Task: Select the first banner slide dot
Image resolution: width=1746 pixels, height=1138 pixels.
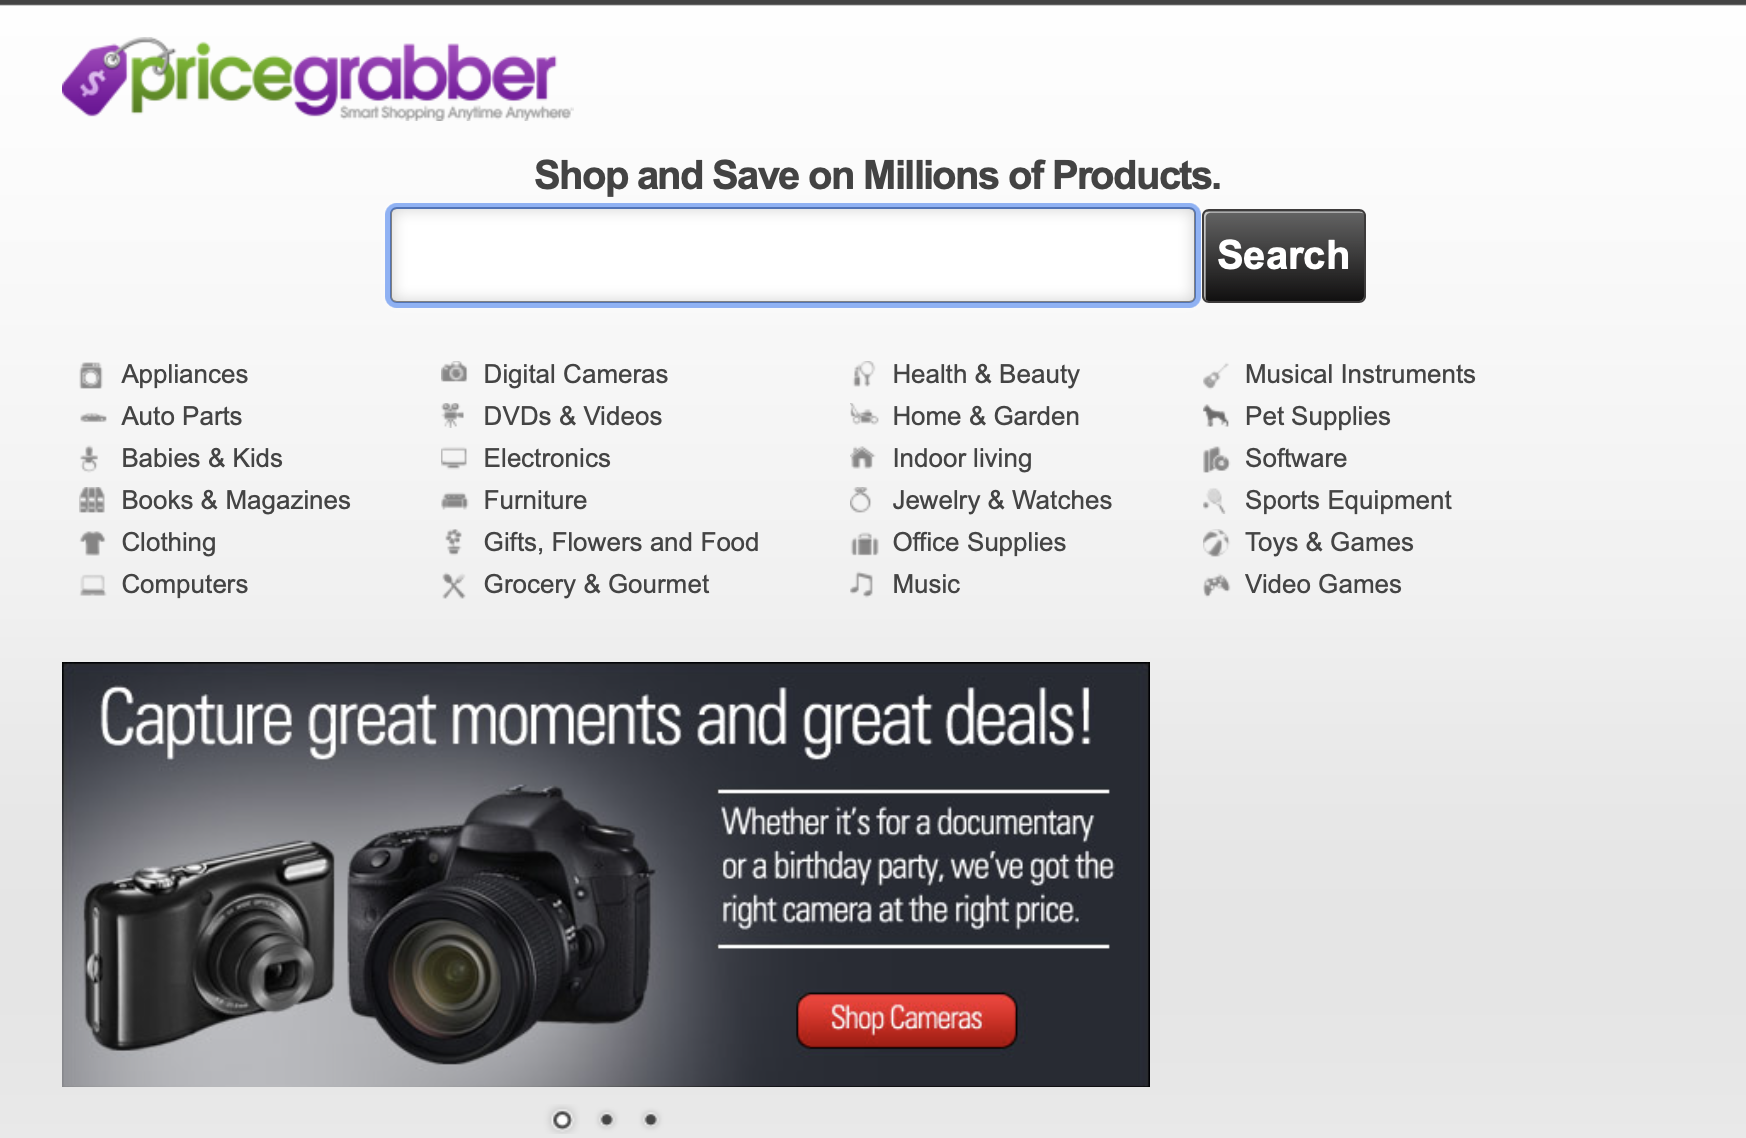Action: (x=562, y=1120)
